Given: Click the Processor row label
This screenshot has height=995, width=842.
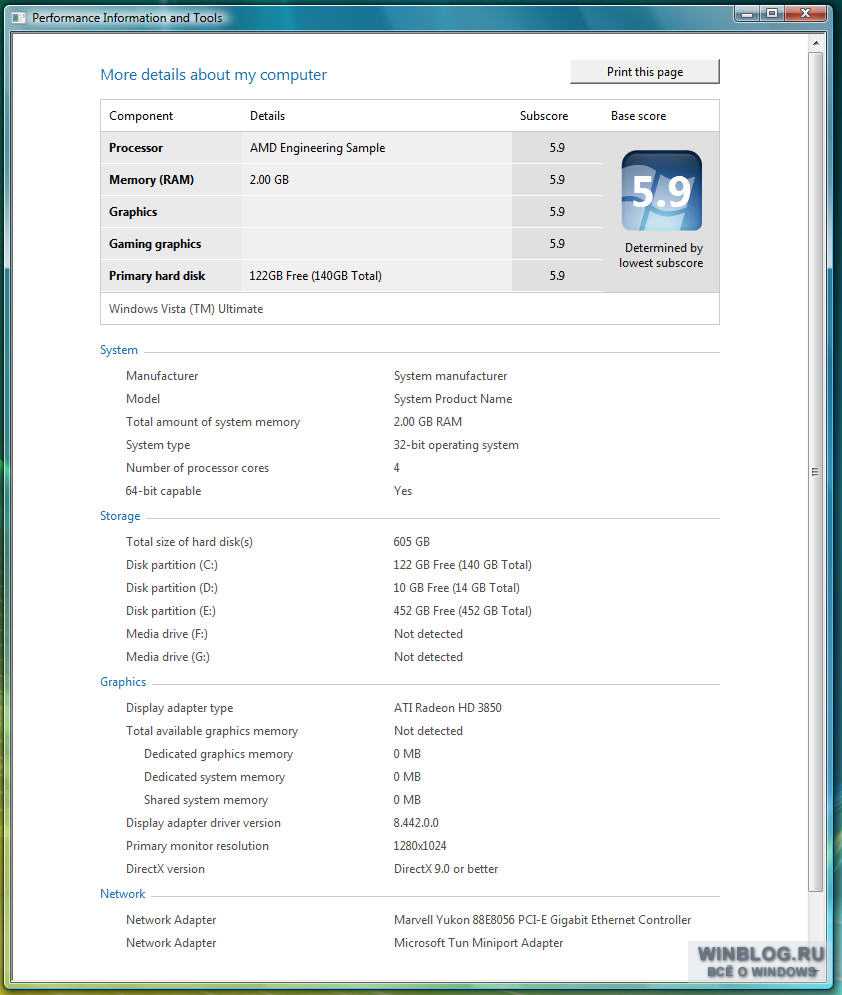Looking at the screenshot, I should (x=136, y=148).
